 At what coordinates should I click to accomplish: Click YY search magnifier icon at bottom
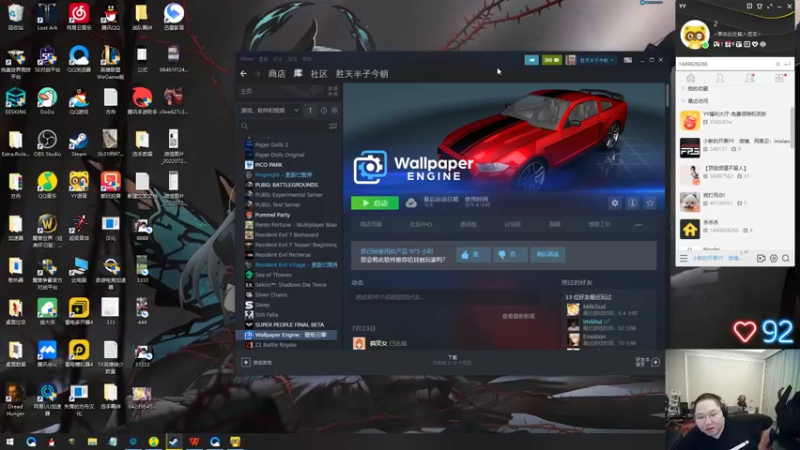pos(786,258)
